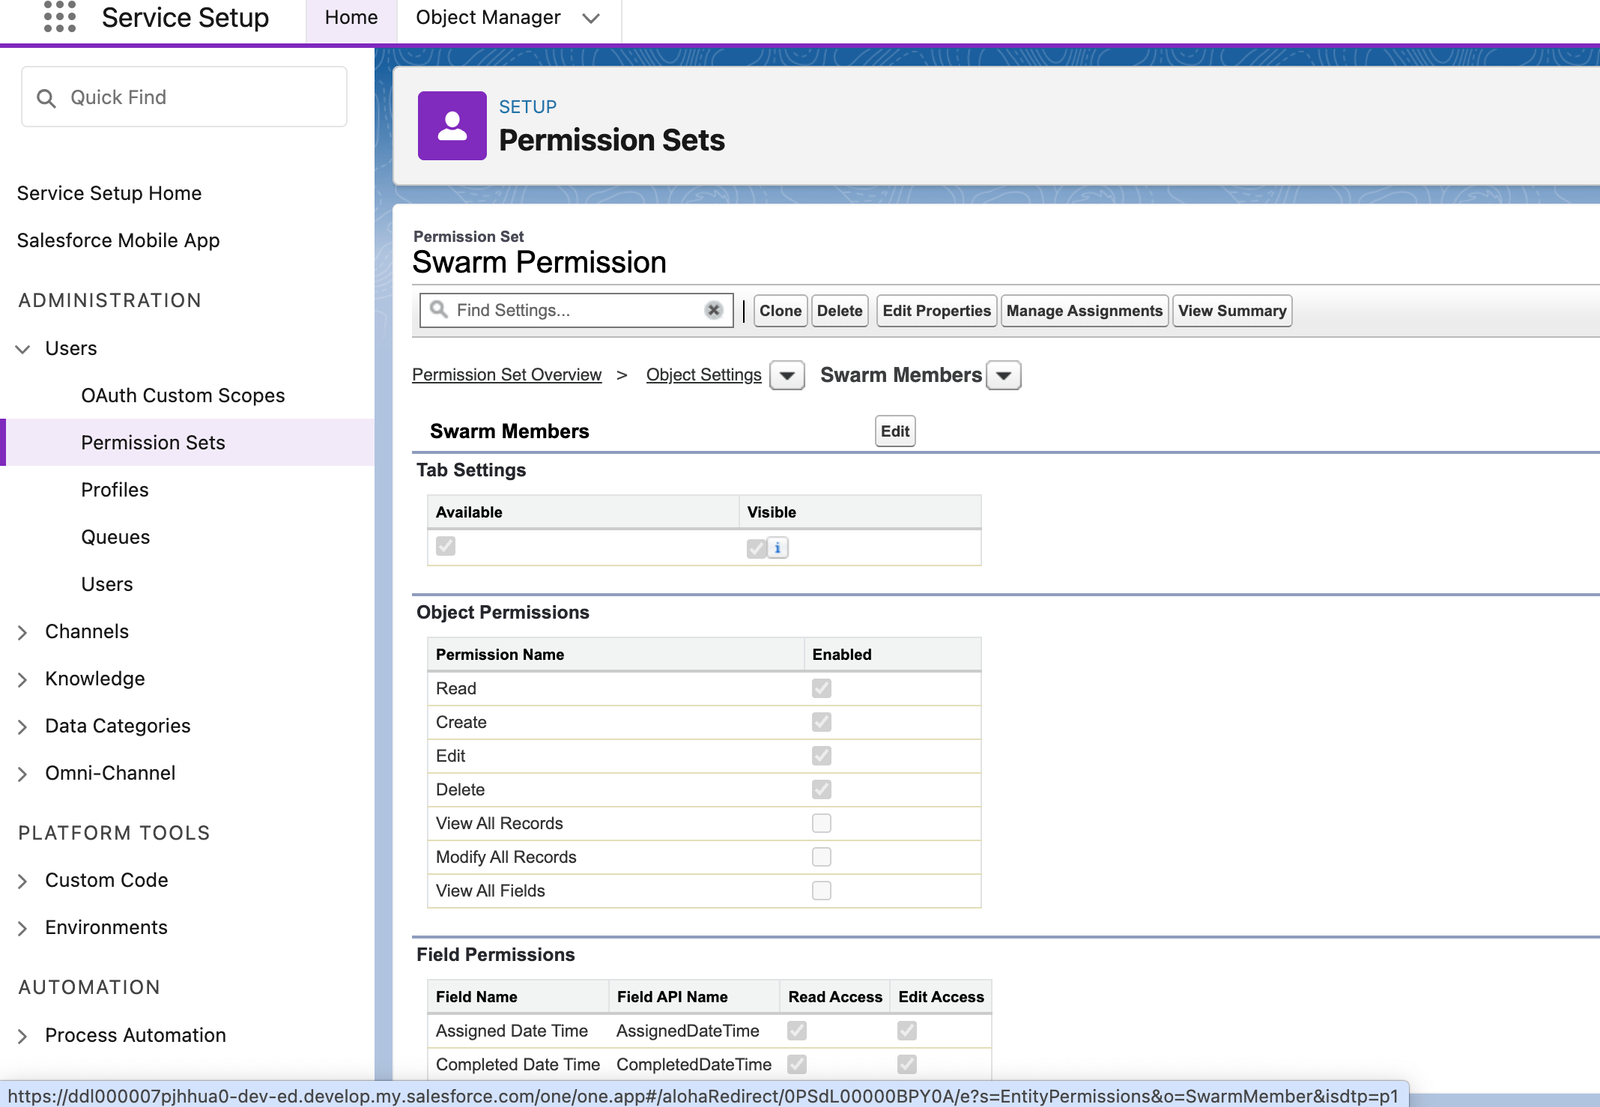The image size is (1600, 1107).
Task: Expand the Environments section
Action: click(22, 929)
